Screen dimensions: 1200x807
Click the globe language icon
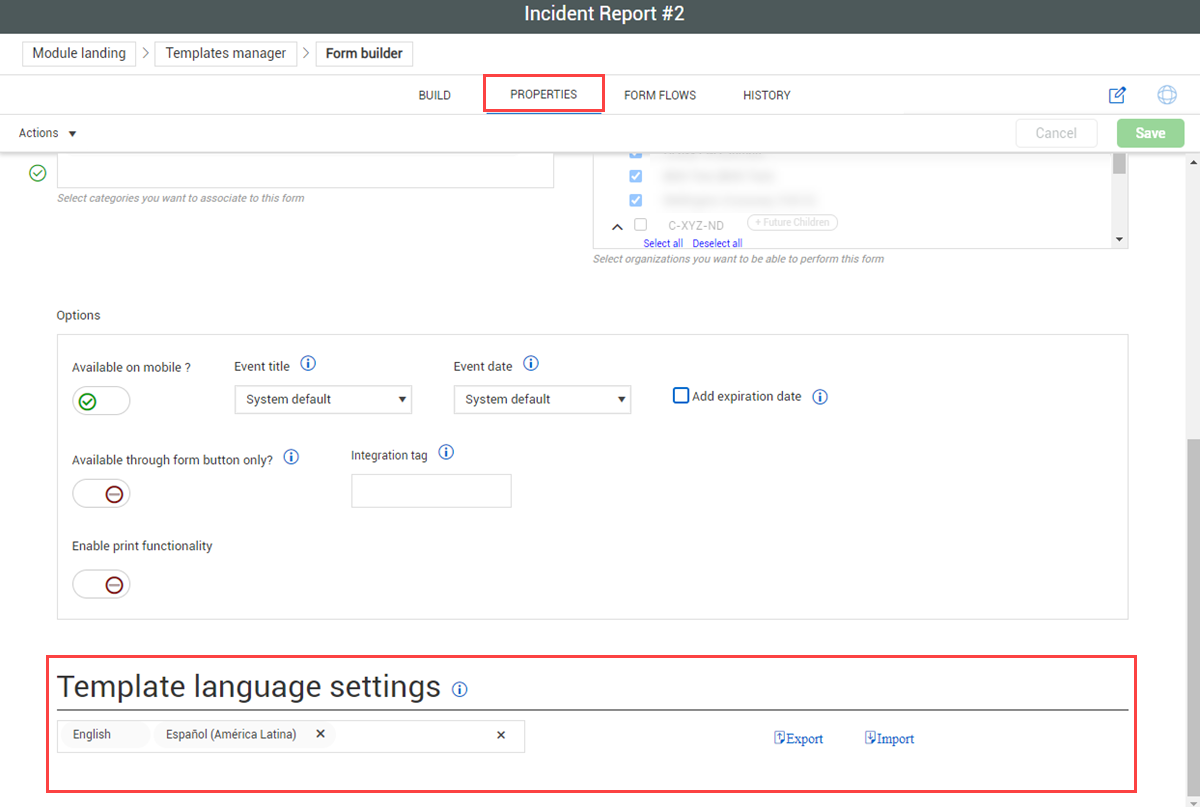1167,95
